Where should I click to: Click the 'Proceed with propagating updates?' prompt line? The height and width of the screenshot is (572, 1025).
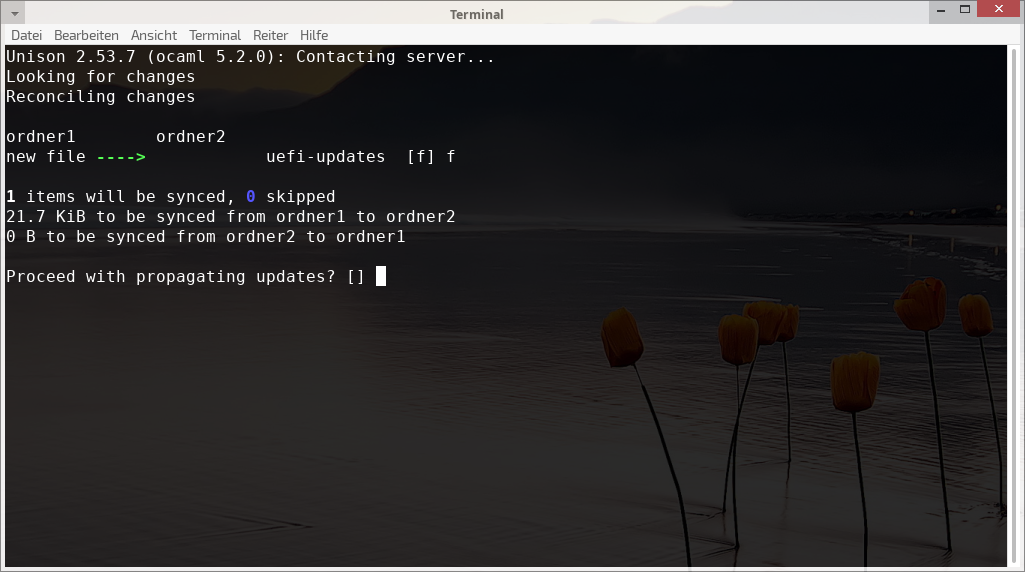[x=185, y=277]
